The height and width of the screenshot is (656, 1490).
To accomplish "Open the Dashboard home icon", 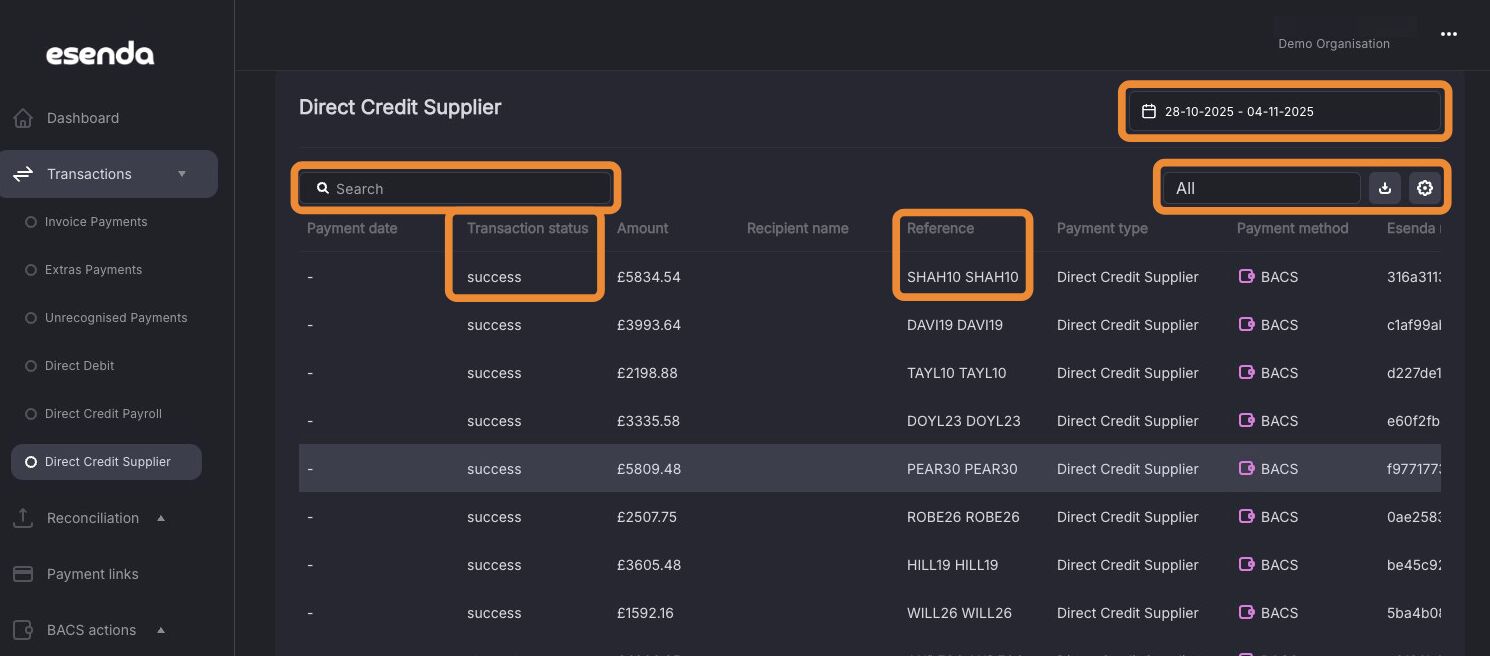I will pos(23,118).
